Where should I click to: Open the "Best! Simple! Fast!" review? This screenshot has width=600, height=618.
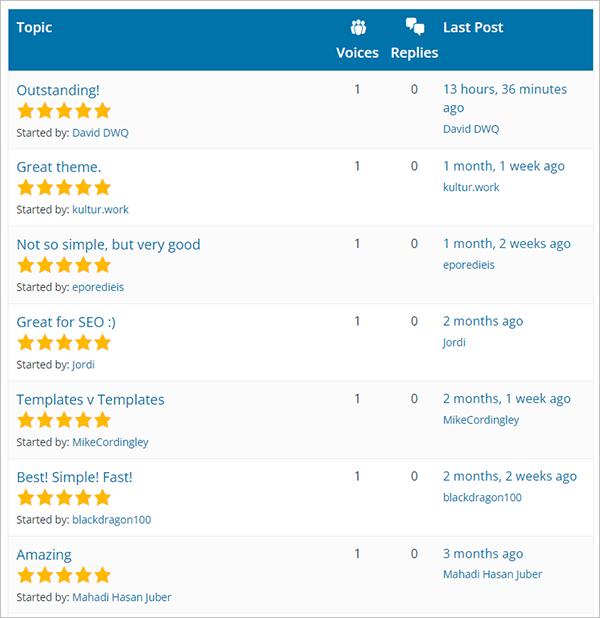[74, 477]
